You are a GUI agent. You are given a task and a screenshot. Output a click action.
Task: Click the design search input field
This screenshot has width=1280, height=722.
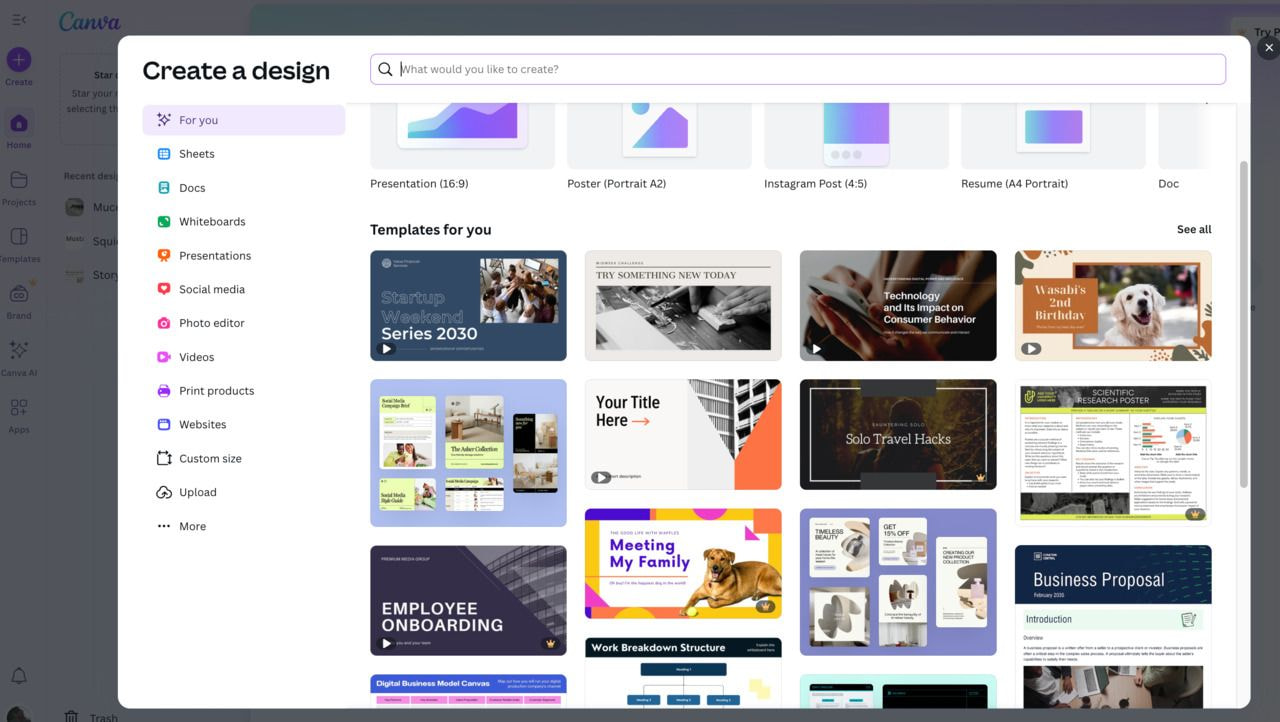(x=800, y=69)
